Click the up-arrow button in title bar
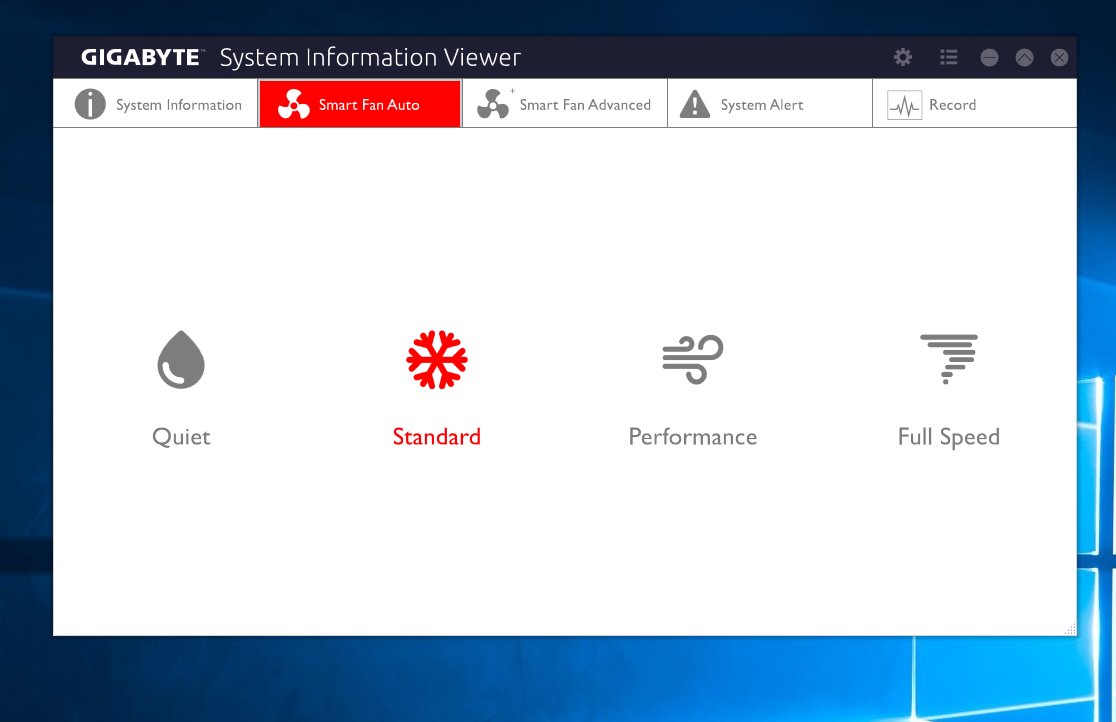This screenshot has height=722, width=1116. pos(1024,57)
